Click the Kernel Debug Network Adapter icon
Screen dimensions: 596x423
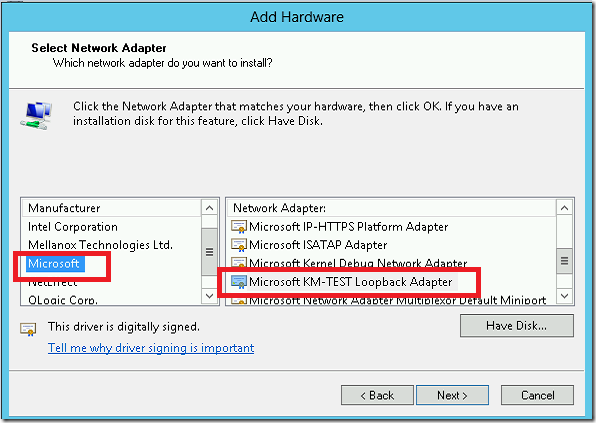[x=239, y=263]
